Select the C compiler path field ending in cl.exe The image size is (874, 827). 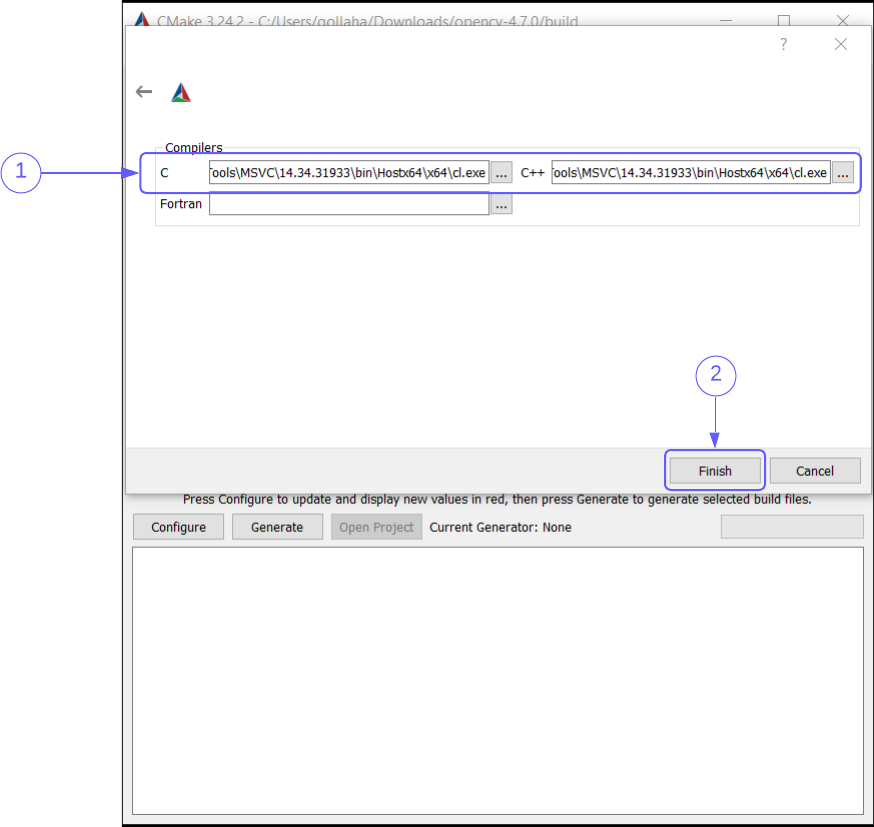coord(348,172)
